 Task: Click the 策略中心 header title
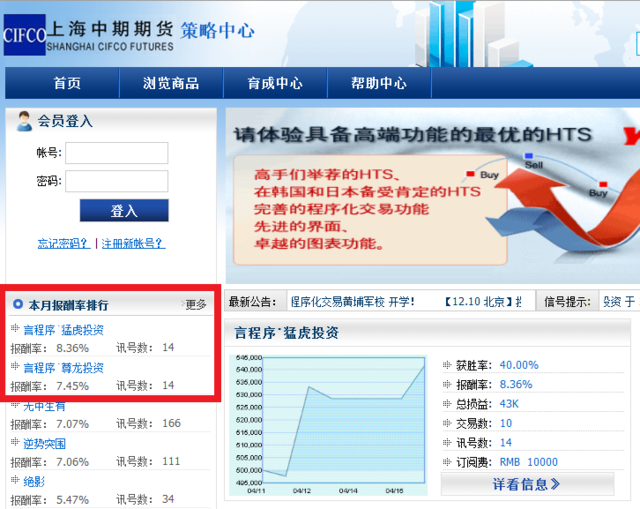tap(218, 31)
